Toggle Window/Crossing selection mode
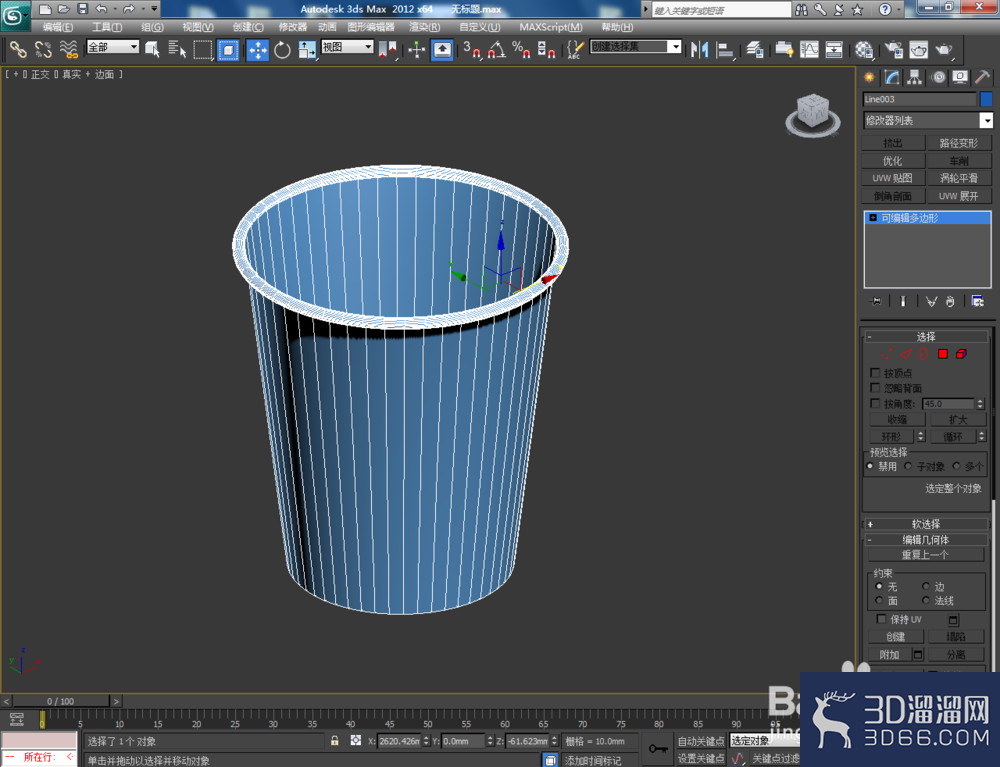This screenshot has height=767, width=1000. pyautogui.click(x=228, y=49)
